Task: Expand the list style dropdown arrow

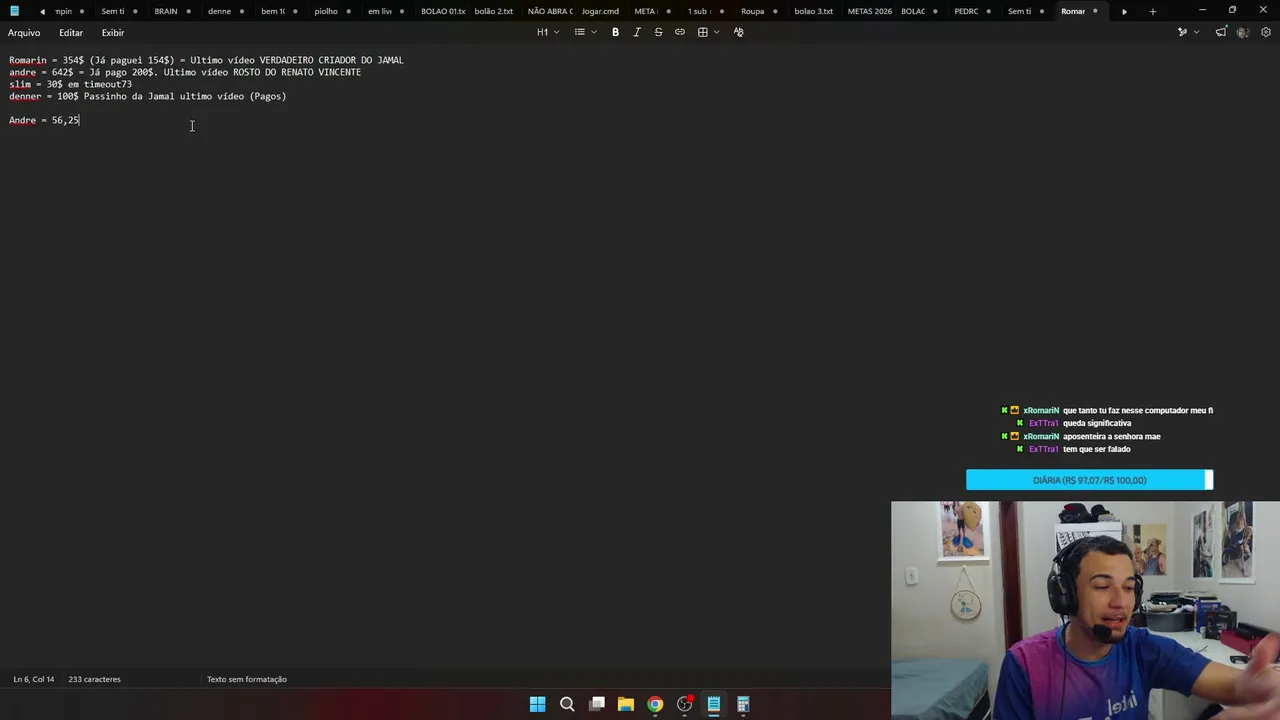Action: pyautogui.click(x=593, y=32)
